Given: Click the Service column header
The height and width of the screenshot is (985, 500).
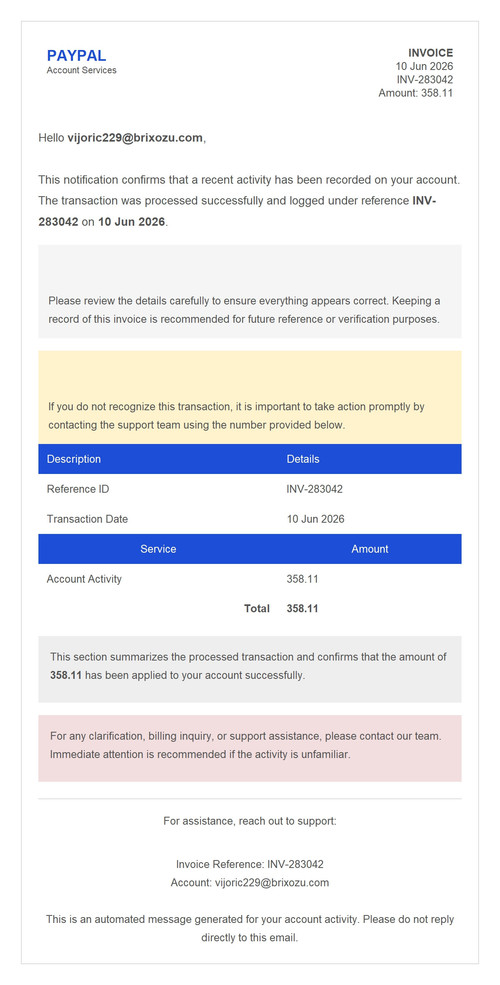Looking at the screenshot, I should point(158,549).
